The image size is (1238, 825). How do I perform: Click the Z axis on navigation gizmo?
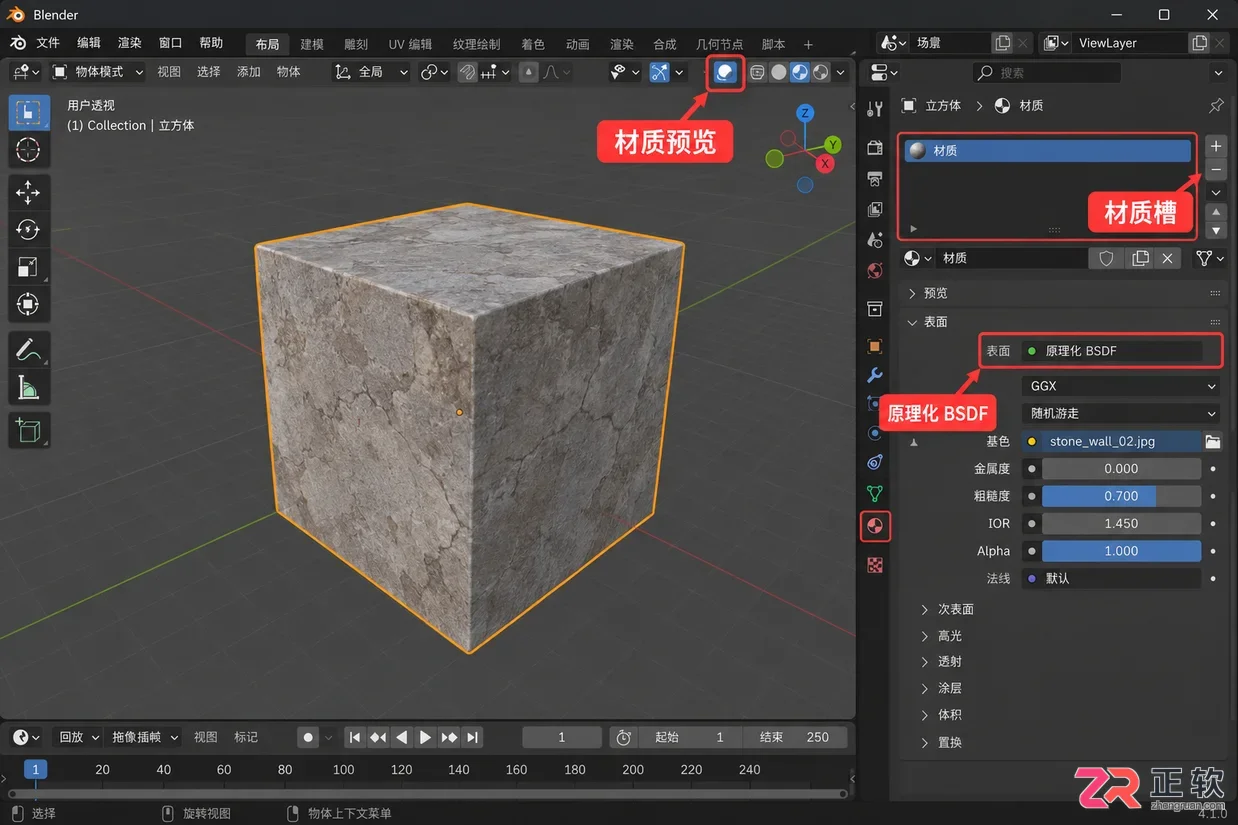click(804, 113)
